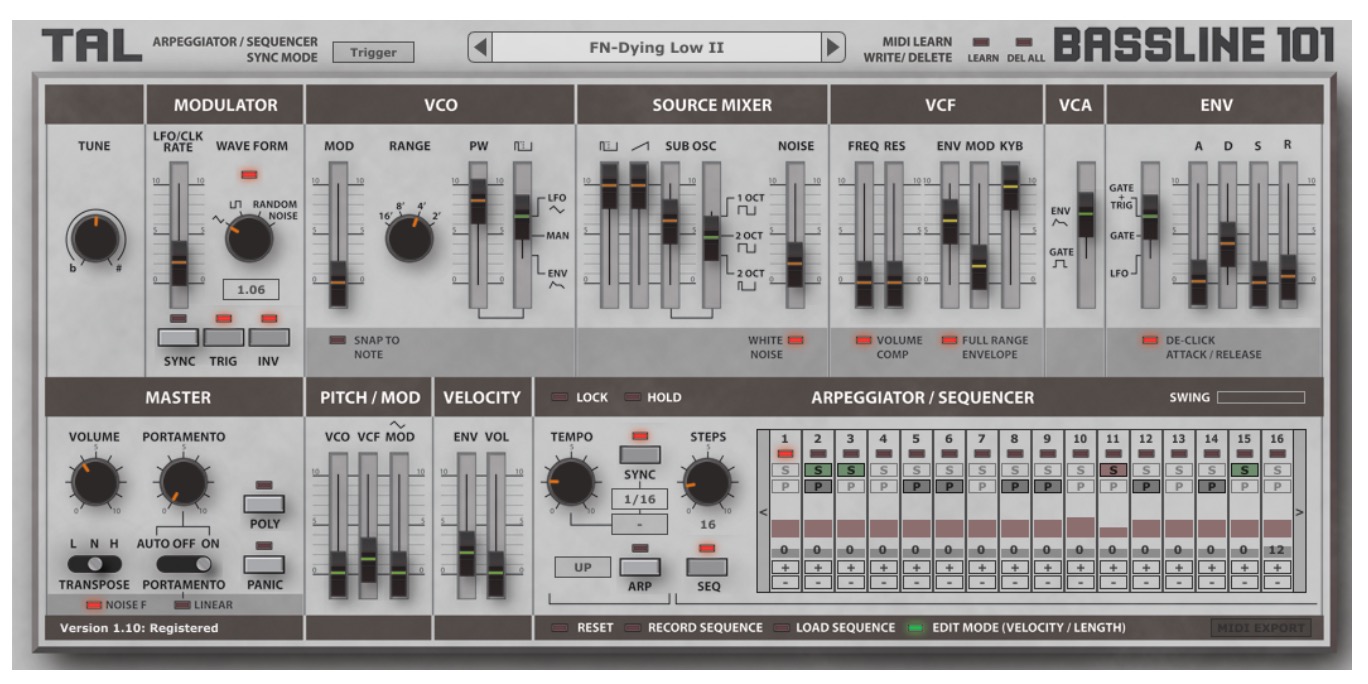Enable SNAP TO NOTE
This screenshot has width=1368, height=684.
coord(337,341)
